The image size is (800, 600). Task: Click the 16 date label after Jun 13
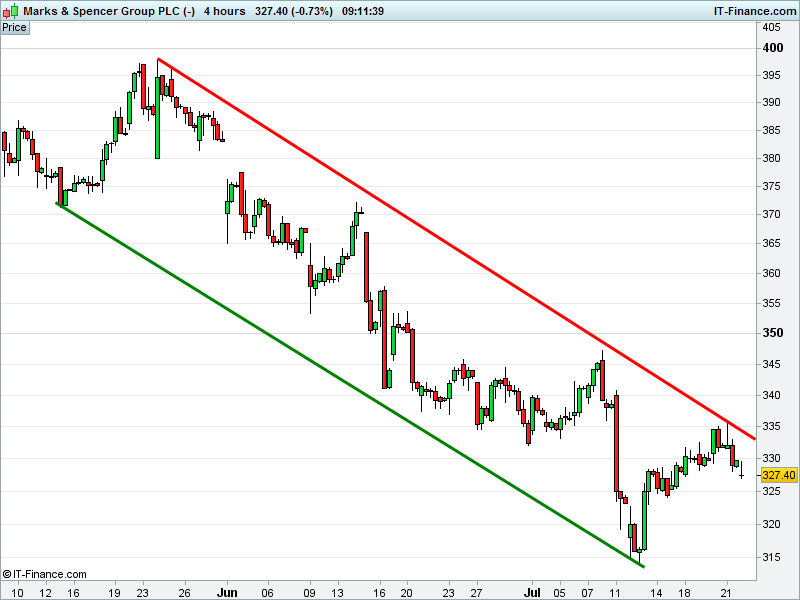pyautogui.click(x=379, y=593)
